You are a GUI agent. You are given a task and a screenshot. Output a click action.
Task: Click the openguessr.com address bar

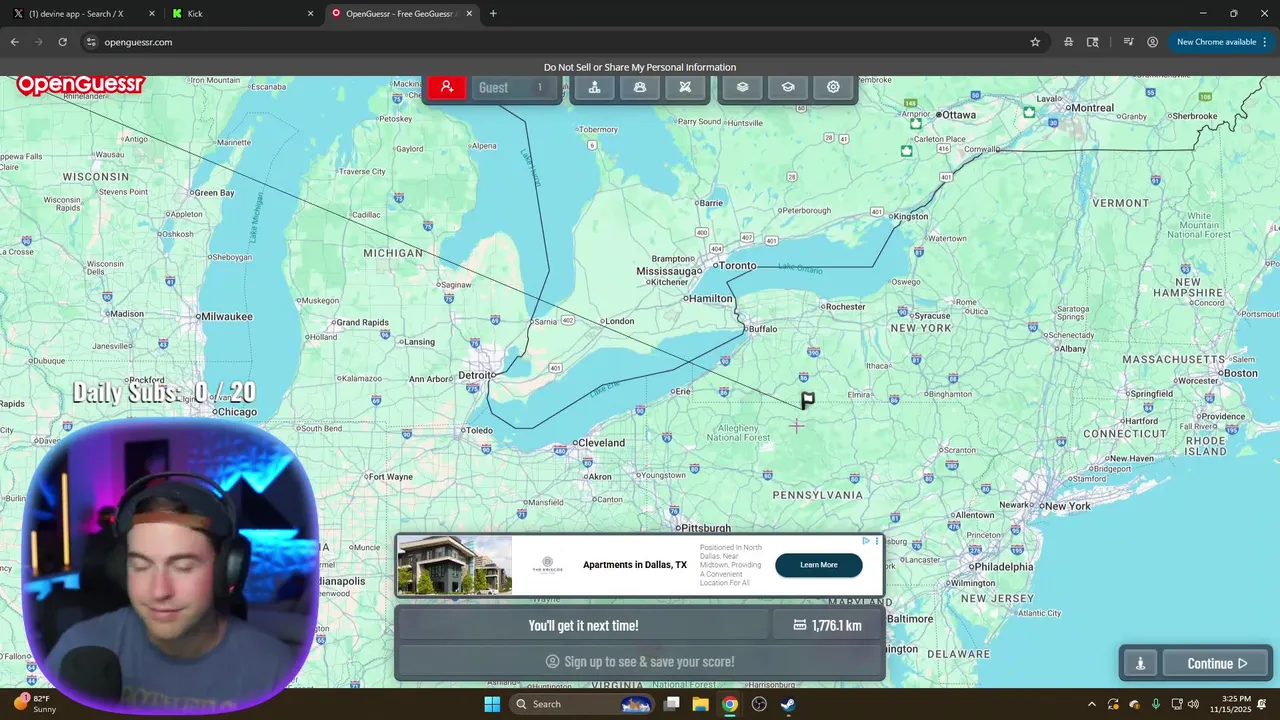563,42
